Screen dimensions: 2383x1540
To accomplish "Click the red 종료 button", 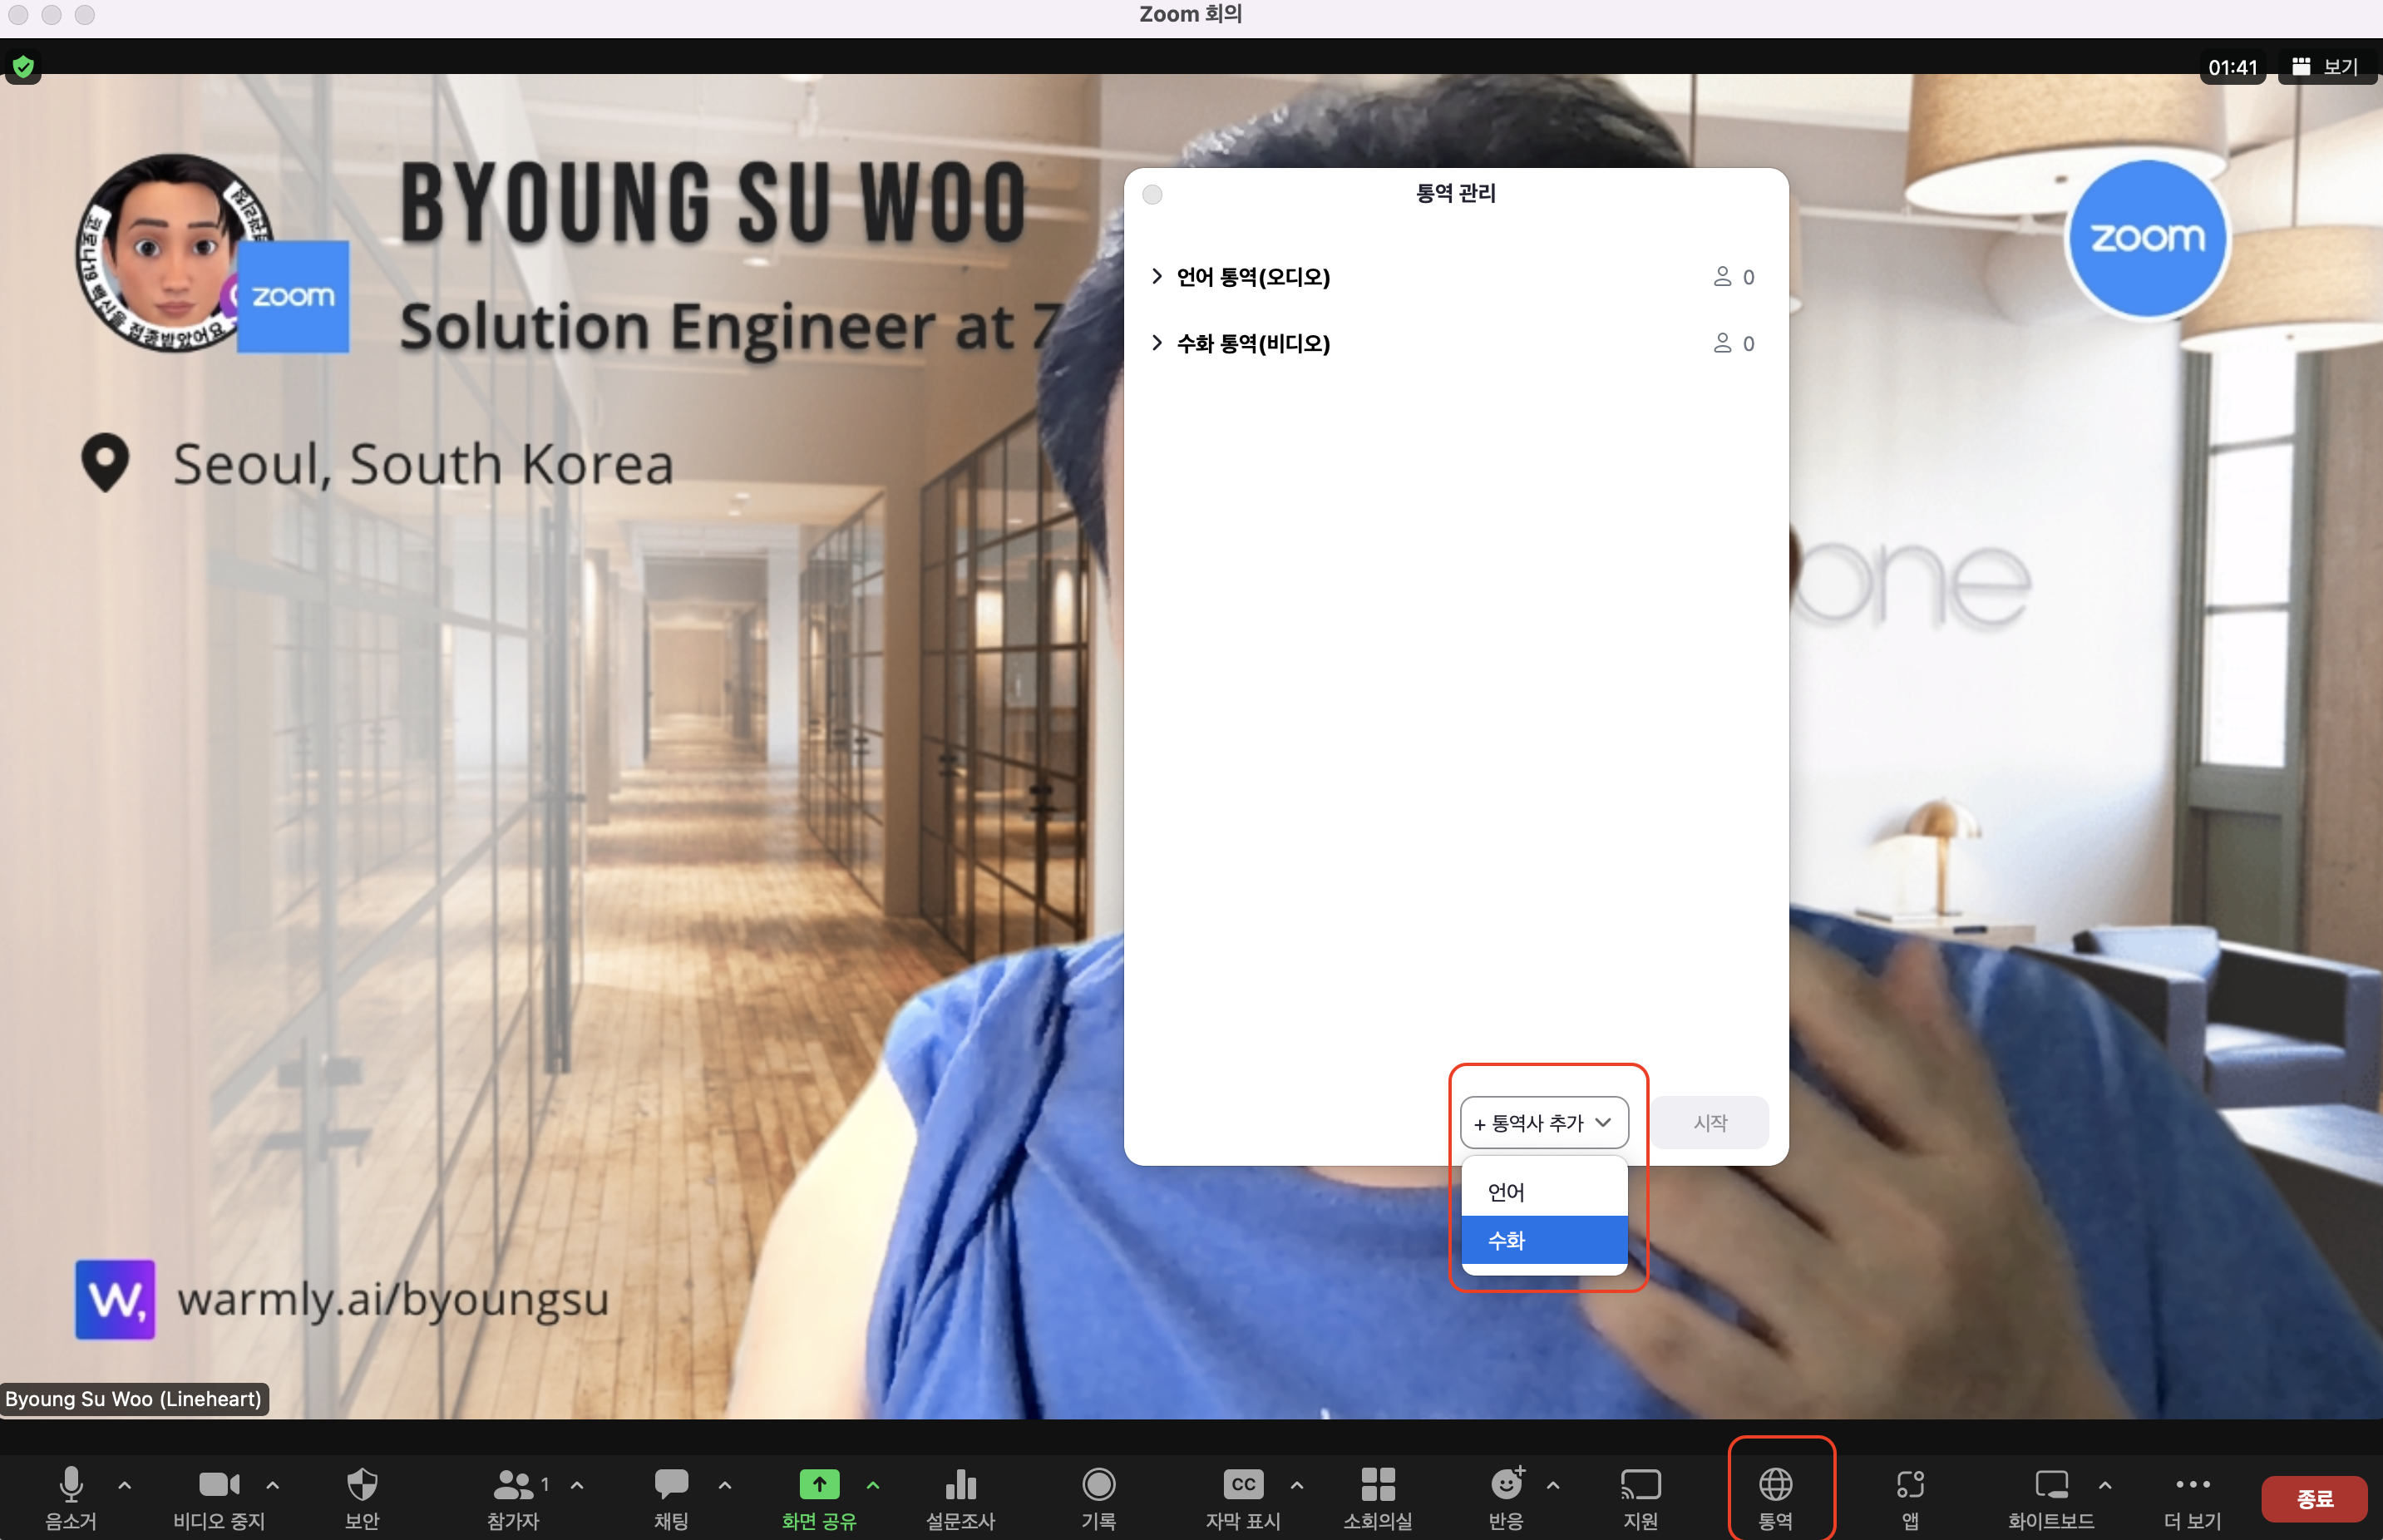I will coord(2314,1498).
